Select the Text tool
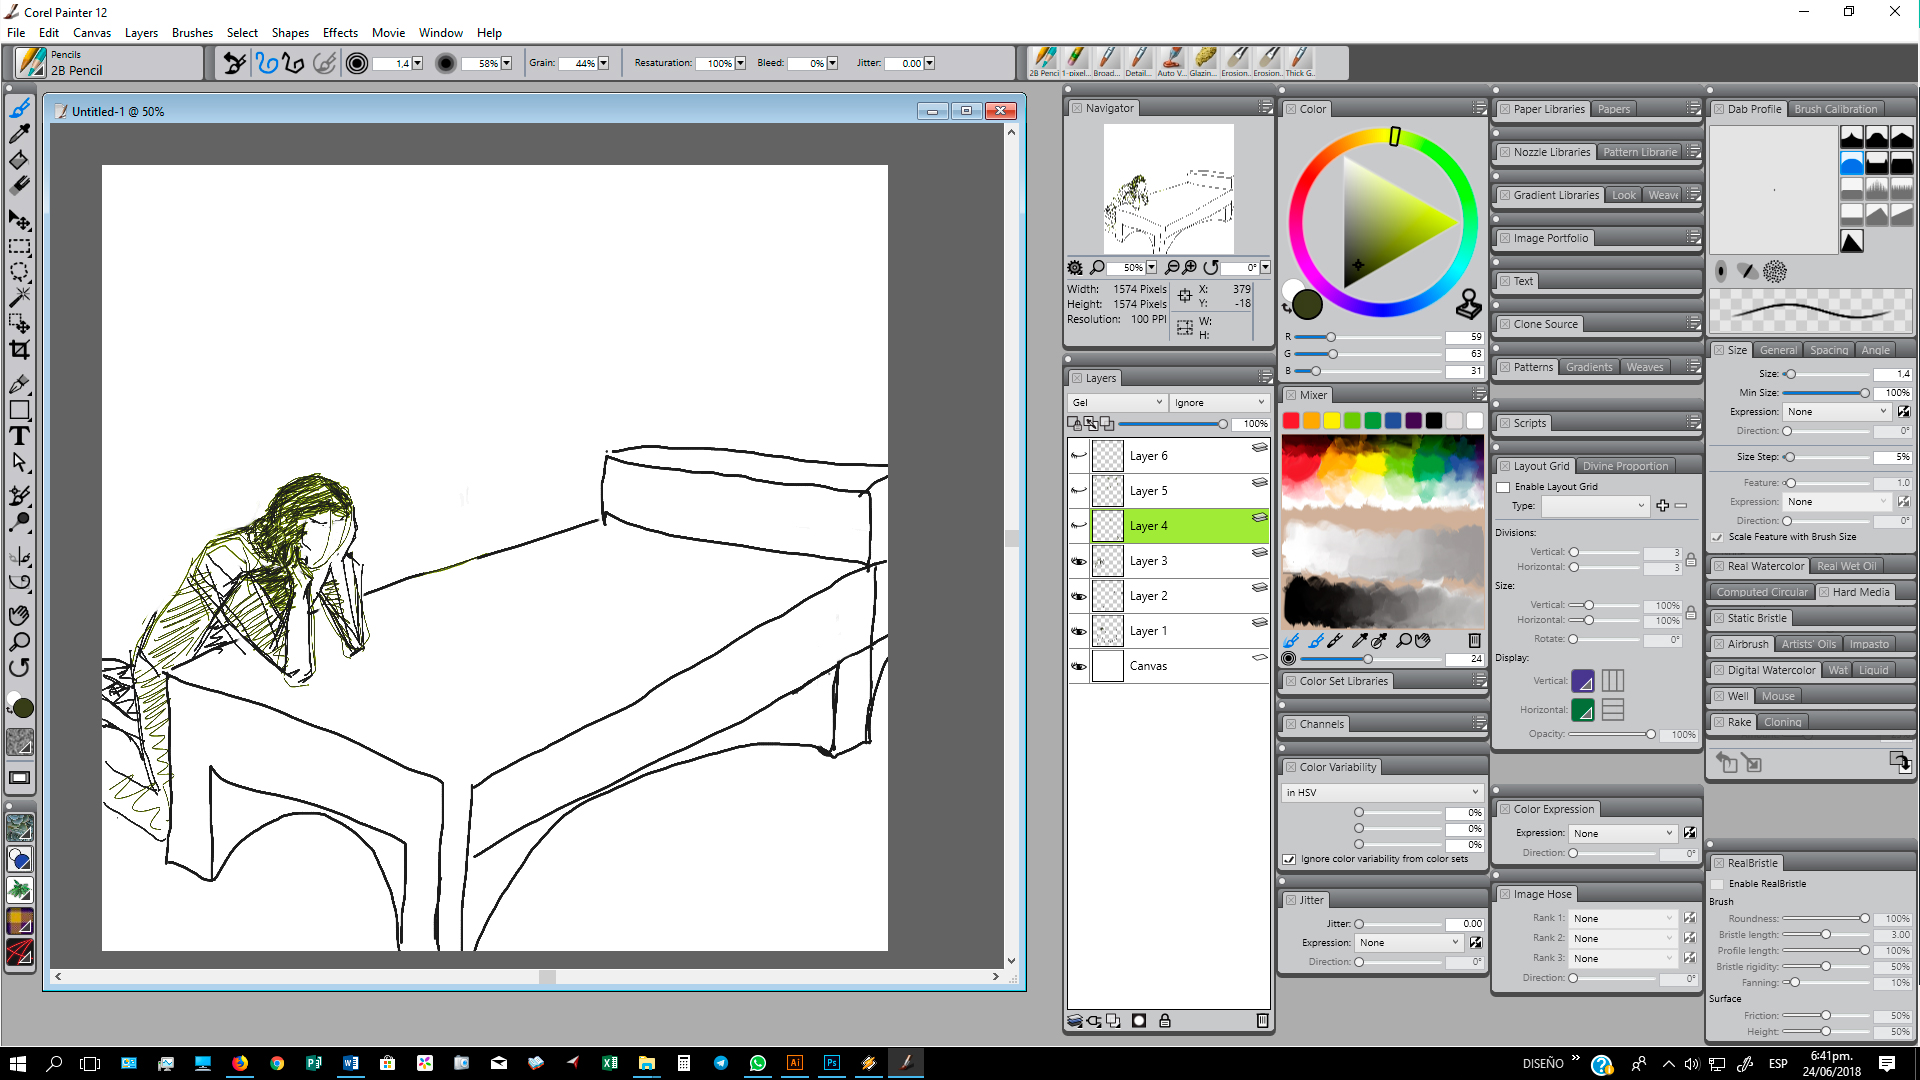This screenshot has height=1080, width=1920. click(19, 436)
